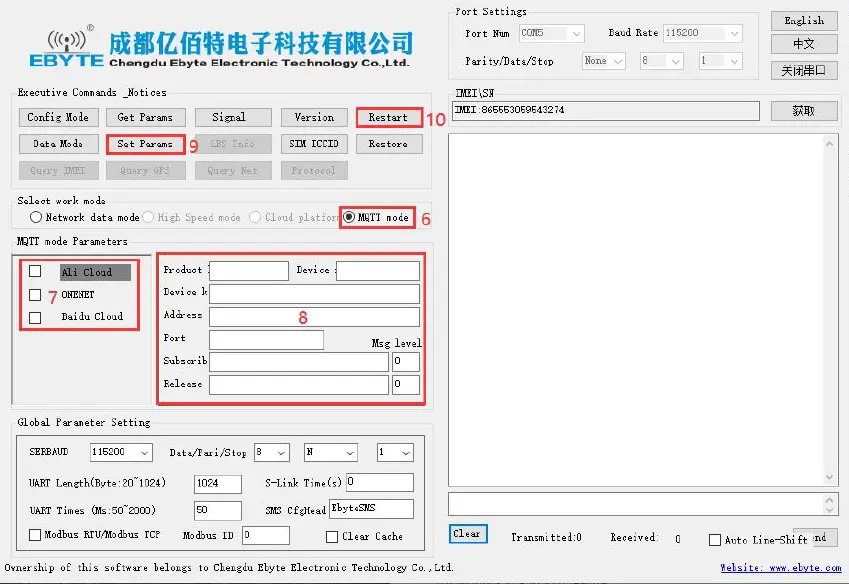
Task: Click the Device key input field
Action: [315, 294]
